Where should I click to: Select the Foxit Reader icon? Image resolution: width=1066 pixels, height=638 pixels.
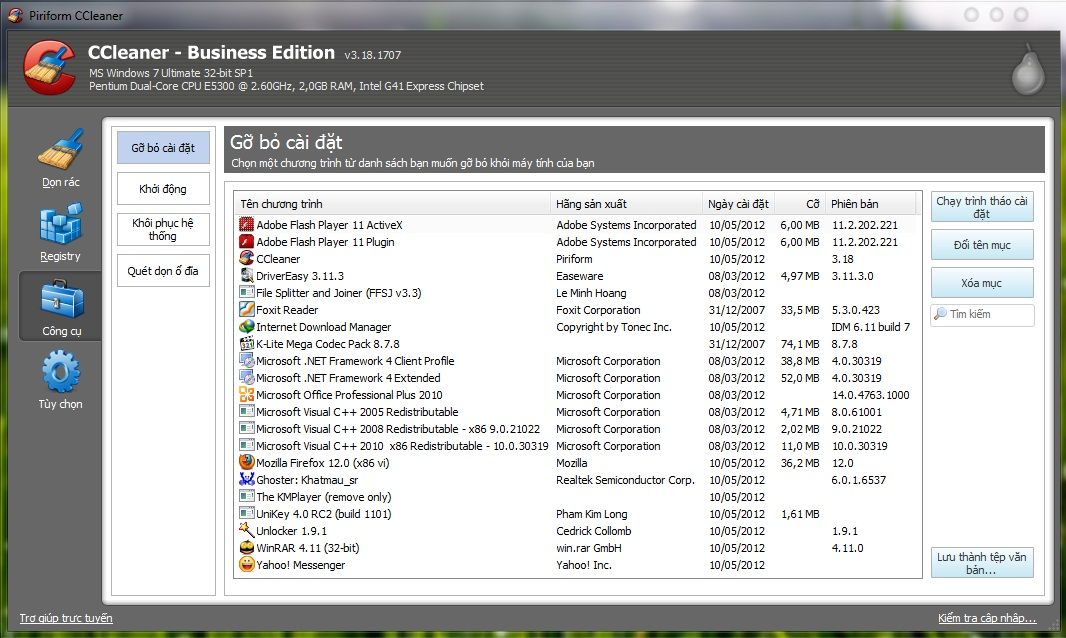tap(246, 309)
